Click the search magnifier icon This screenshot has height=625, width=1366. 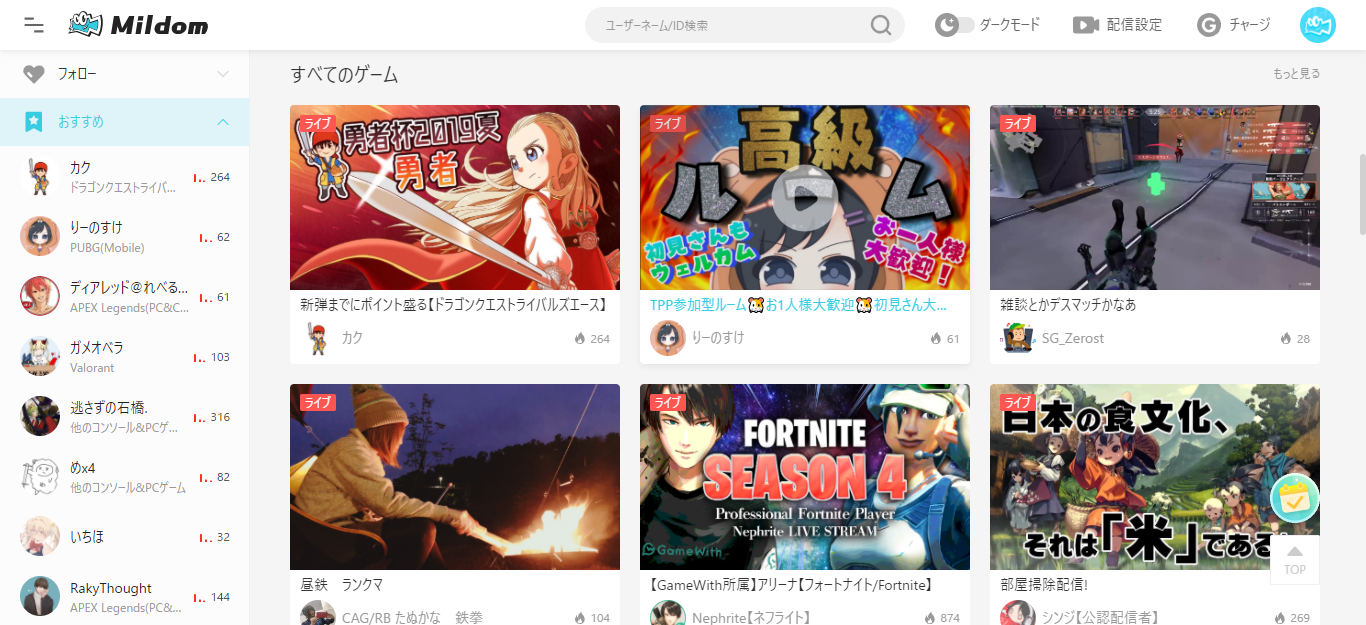click(x=880, y=25)
